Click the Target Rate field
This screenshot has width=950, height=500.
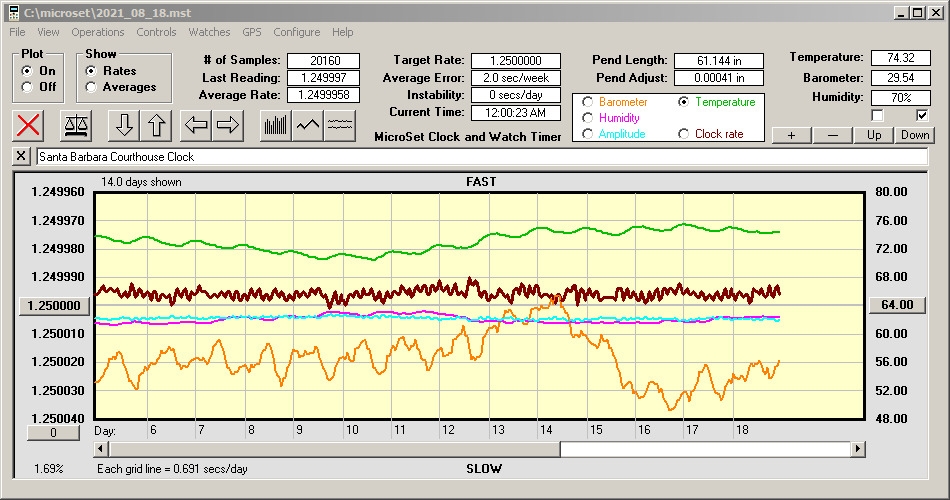[x=516, y=61]
